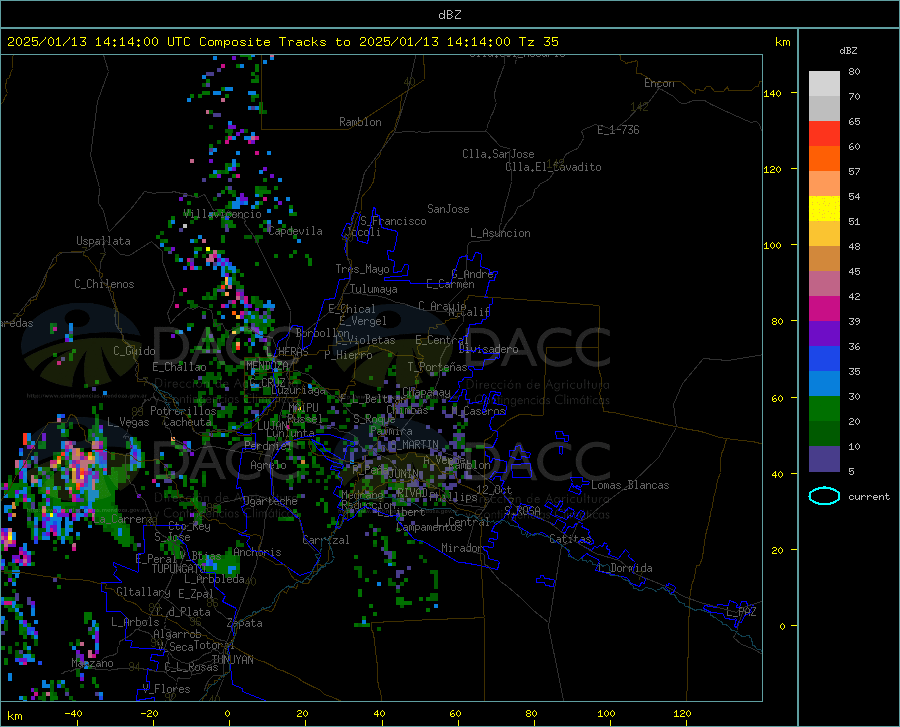The image size is (900, 727).
Task: Click the 'L_Dormida' map label
Action: pos(625,568)
